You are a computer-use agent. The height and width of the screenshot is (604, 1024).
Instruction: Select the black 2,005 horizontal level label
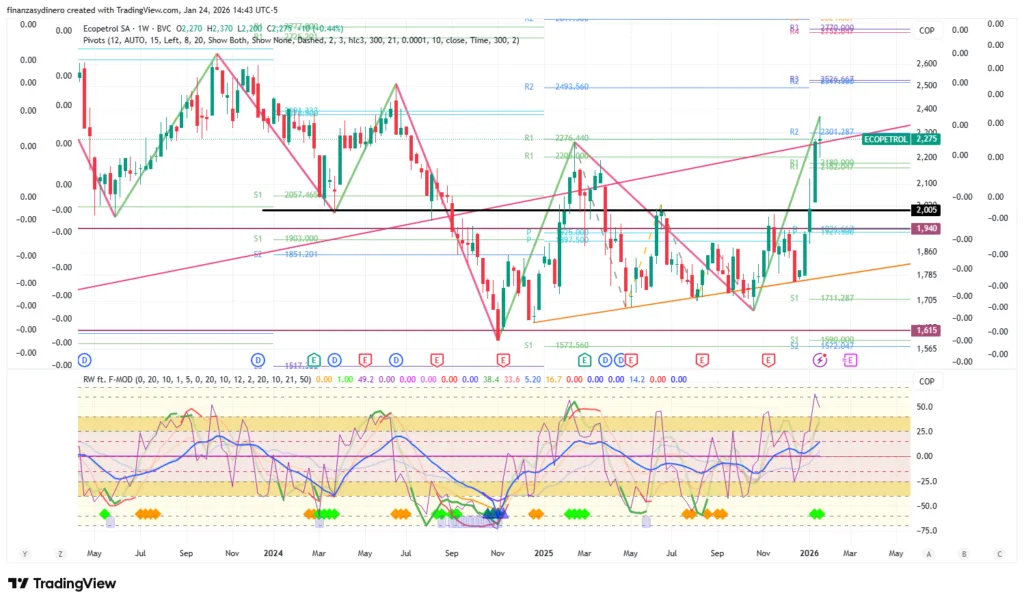pyautogui.click(x=925, y=210)
